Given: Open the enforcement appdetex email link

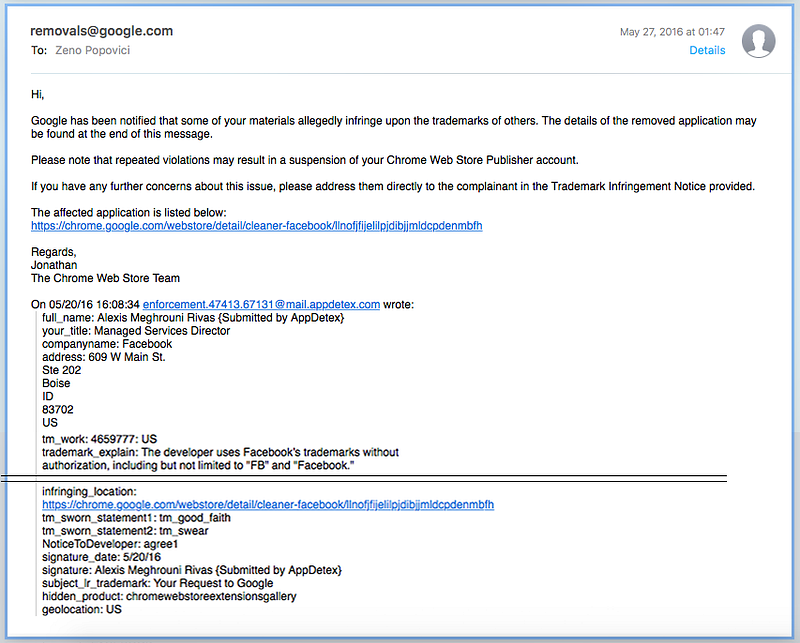Looking at the screenshot, I should click(261, 304).
